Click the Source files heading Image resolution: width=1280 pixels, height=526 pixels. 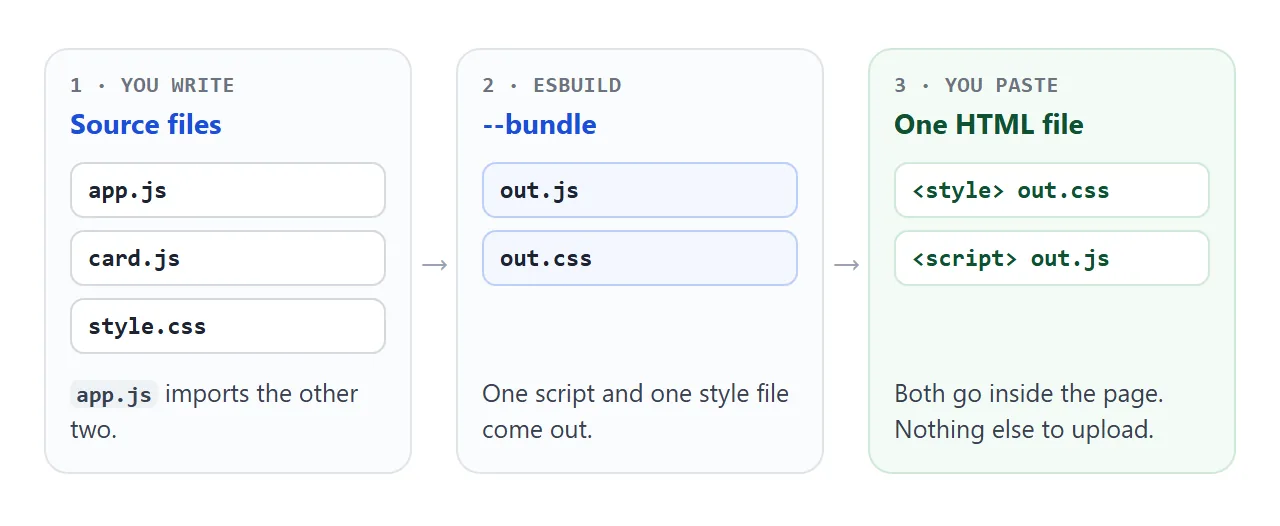click(x=146, y=125)
